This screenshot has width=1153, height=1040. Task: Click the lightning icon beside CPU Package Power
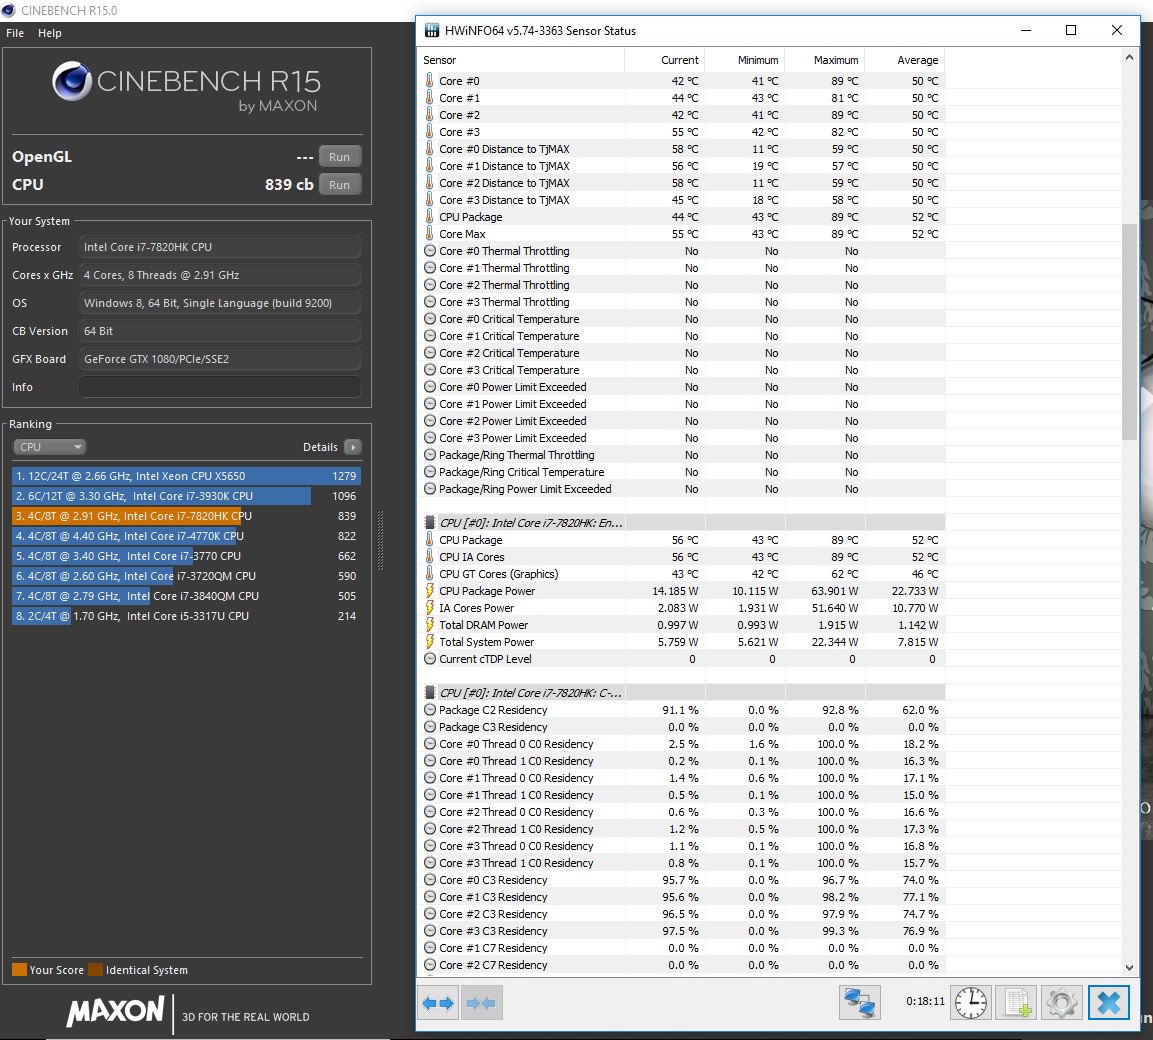tap(429, 591)
